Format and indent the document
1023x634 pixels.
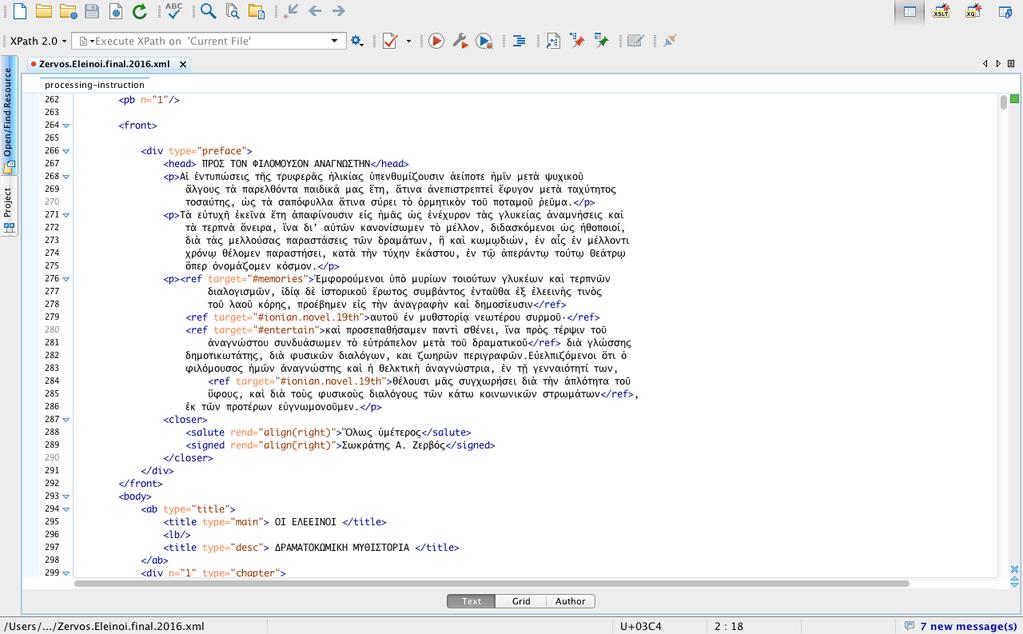tap(519, 41)
